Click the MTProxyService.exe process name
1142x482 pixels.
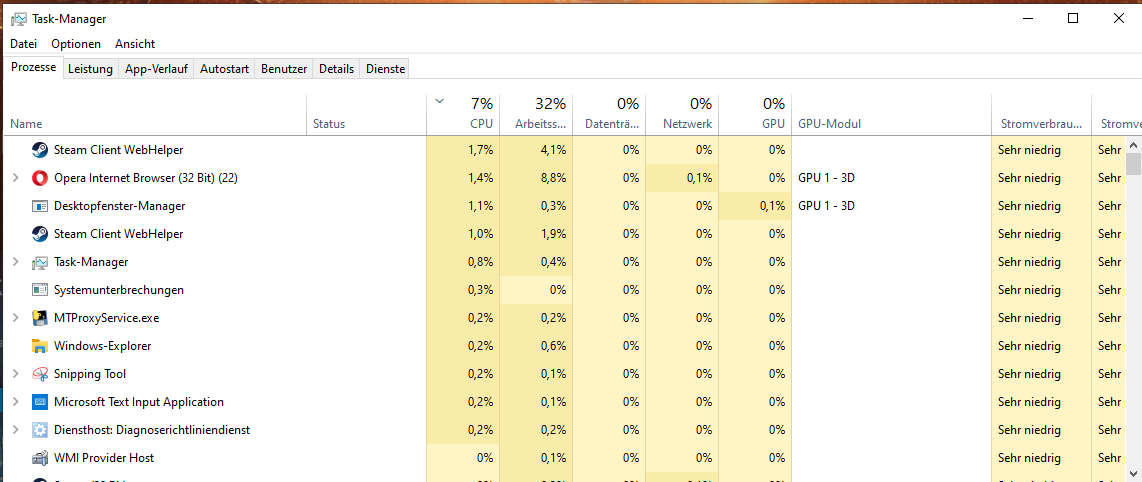pyautogui.click(x=106, y=317)
